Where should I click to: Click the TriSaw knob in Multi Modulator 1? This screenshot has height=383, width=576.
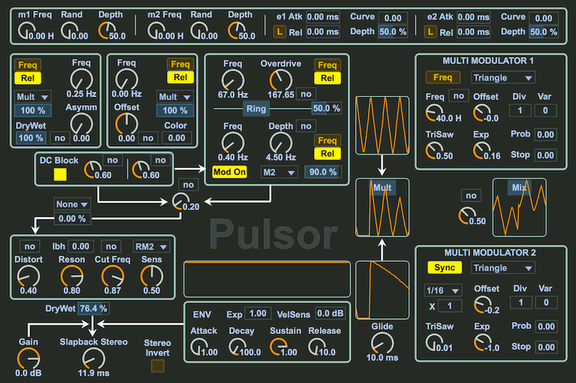(434, 151)
